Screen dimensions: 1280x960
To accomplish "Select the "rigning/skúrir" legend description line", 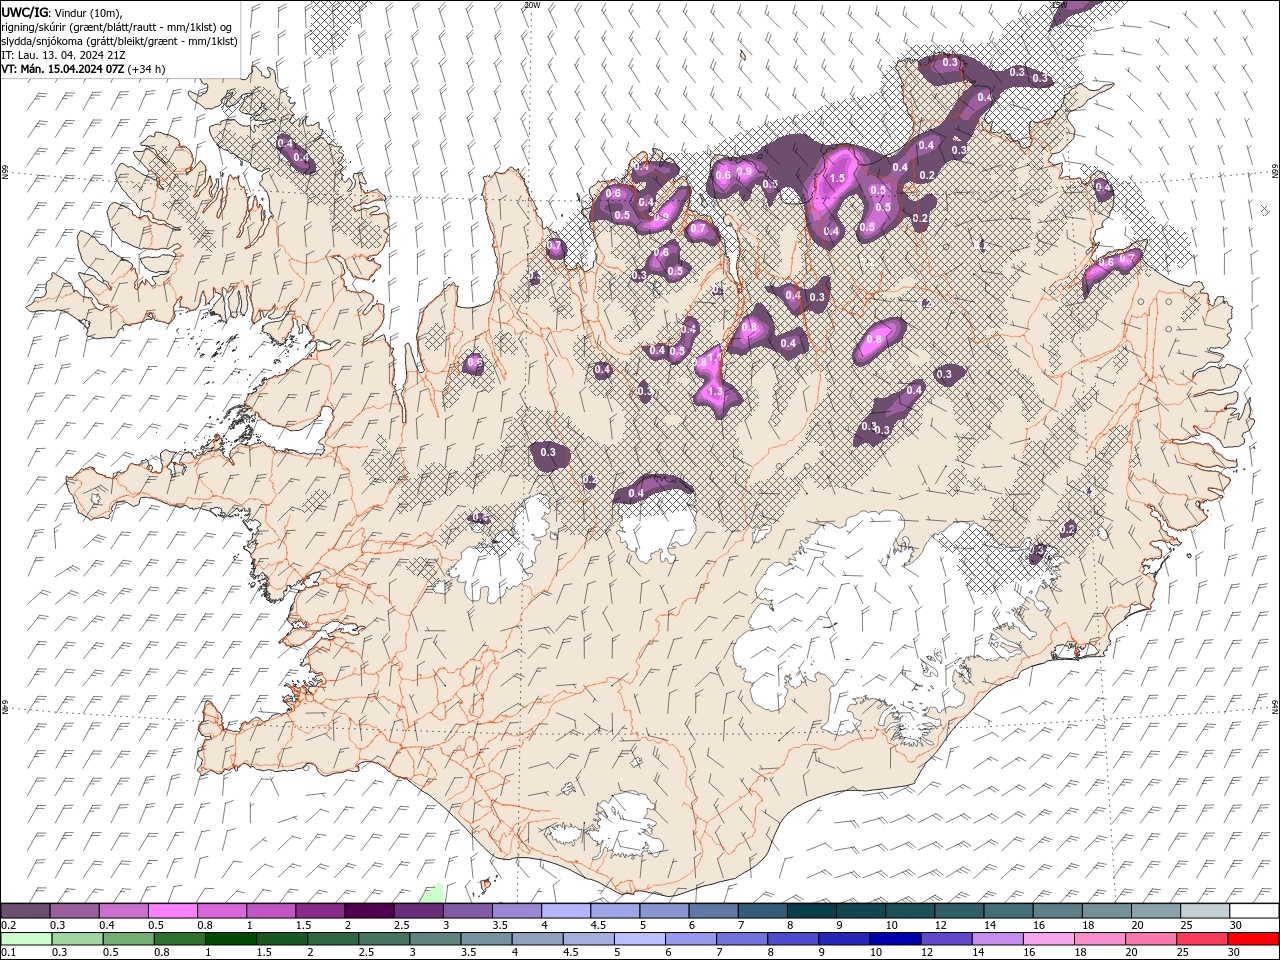I will point(116,27).
